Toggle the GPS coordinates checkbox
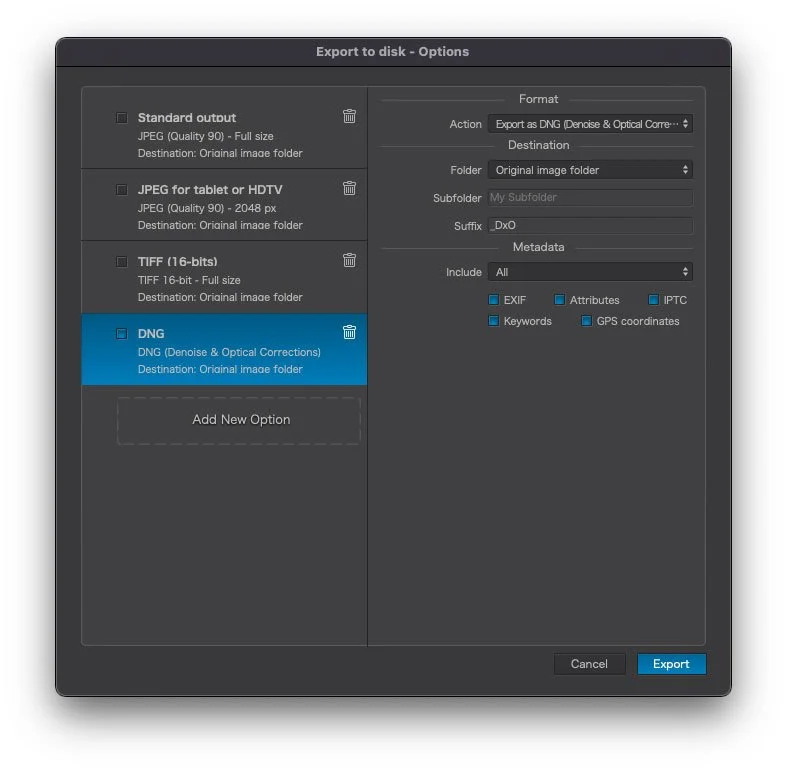The height and width of the screenshot is (770, 787). (x=586, y=321)
